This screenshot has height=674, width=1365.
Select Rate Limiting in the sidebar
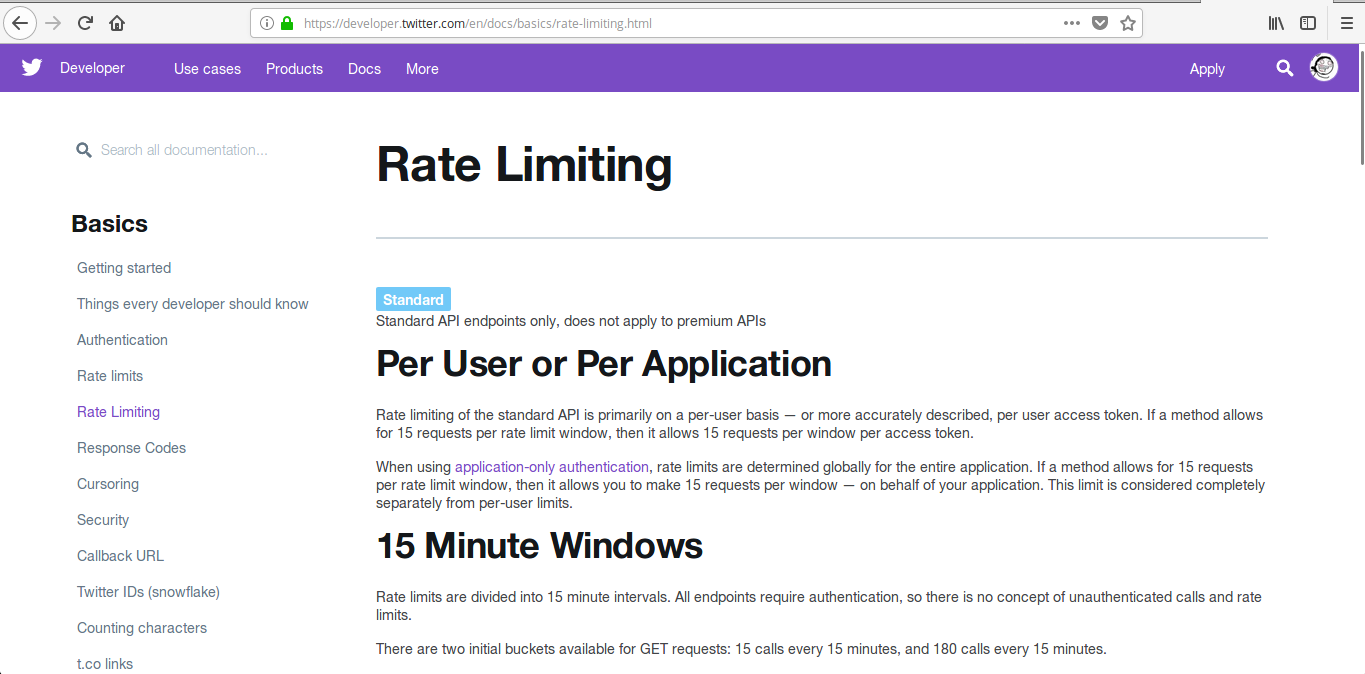tap(118, 412)
